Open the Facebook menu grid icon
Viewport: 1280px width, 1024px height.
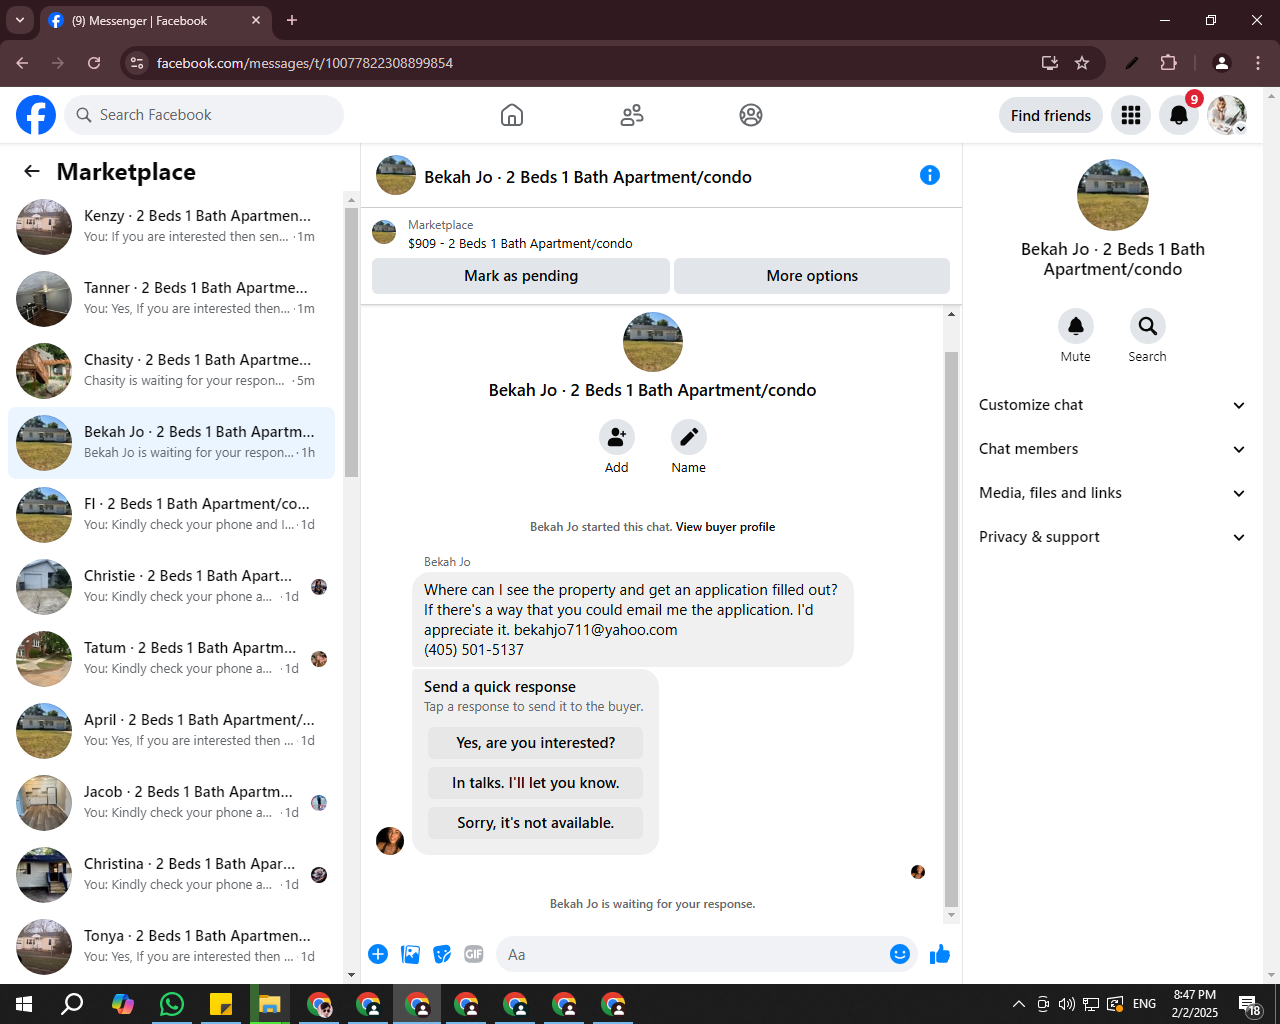(x=1131, y=115)
